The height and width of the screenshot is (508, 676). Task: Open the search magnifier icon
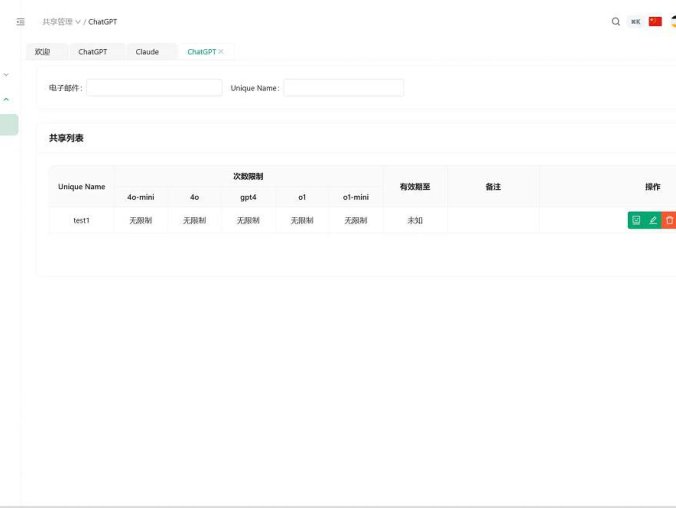pyautogui.click(x=616, y=22)
